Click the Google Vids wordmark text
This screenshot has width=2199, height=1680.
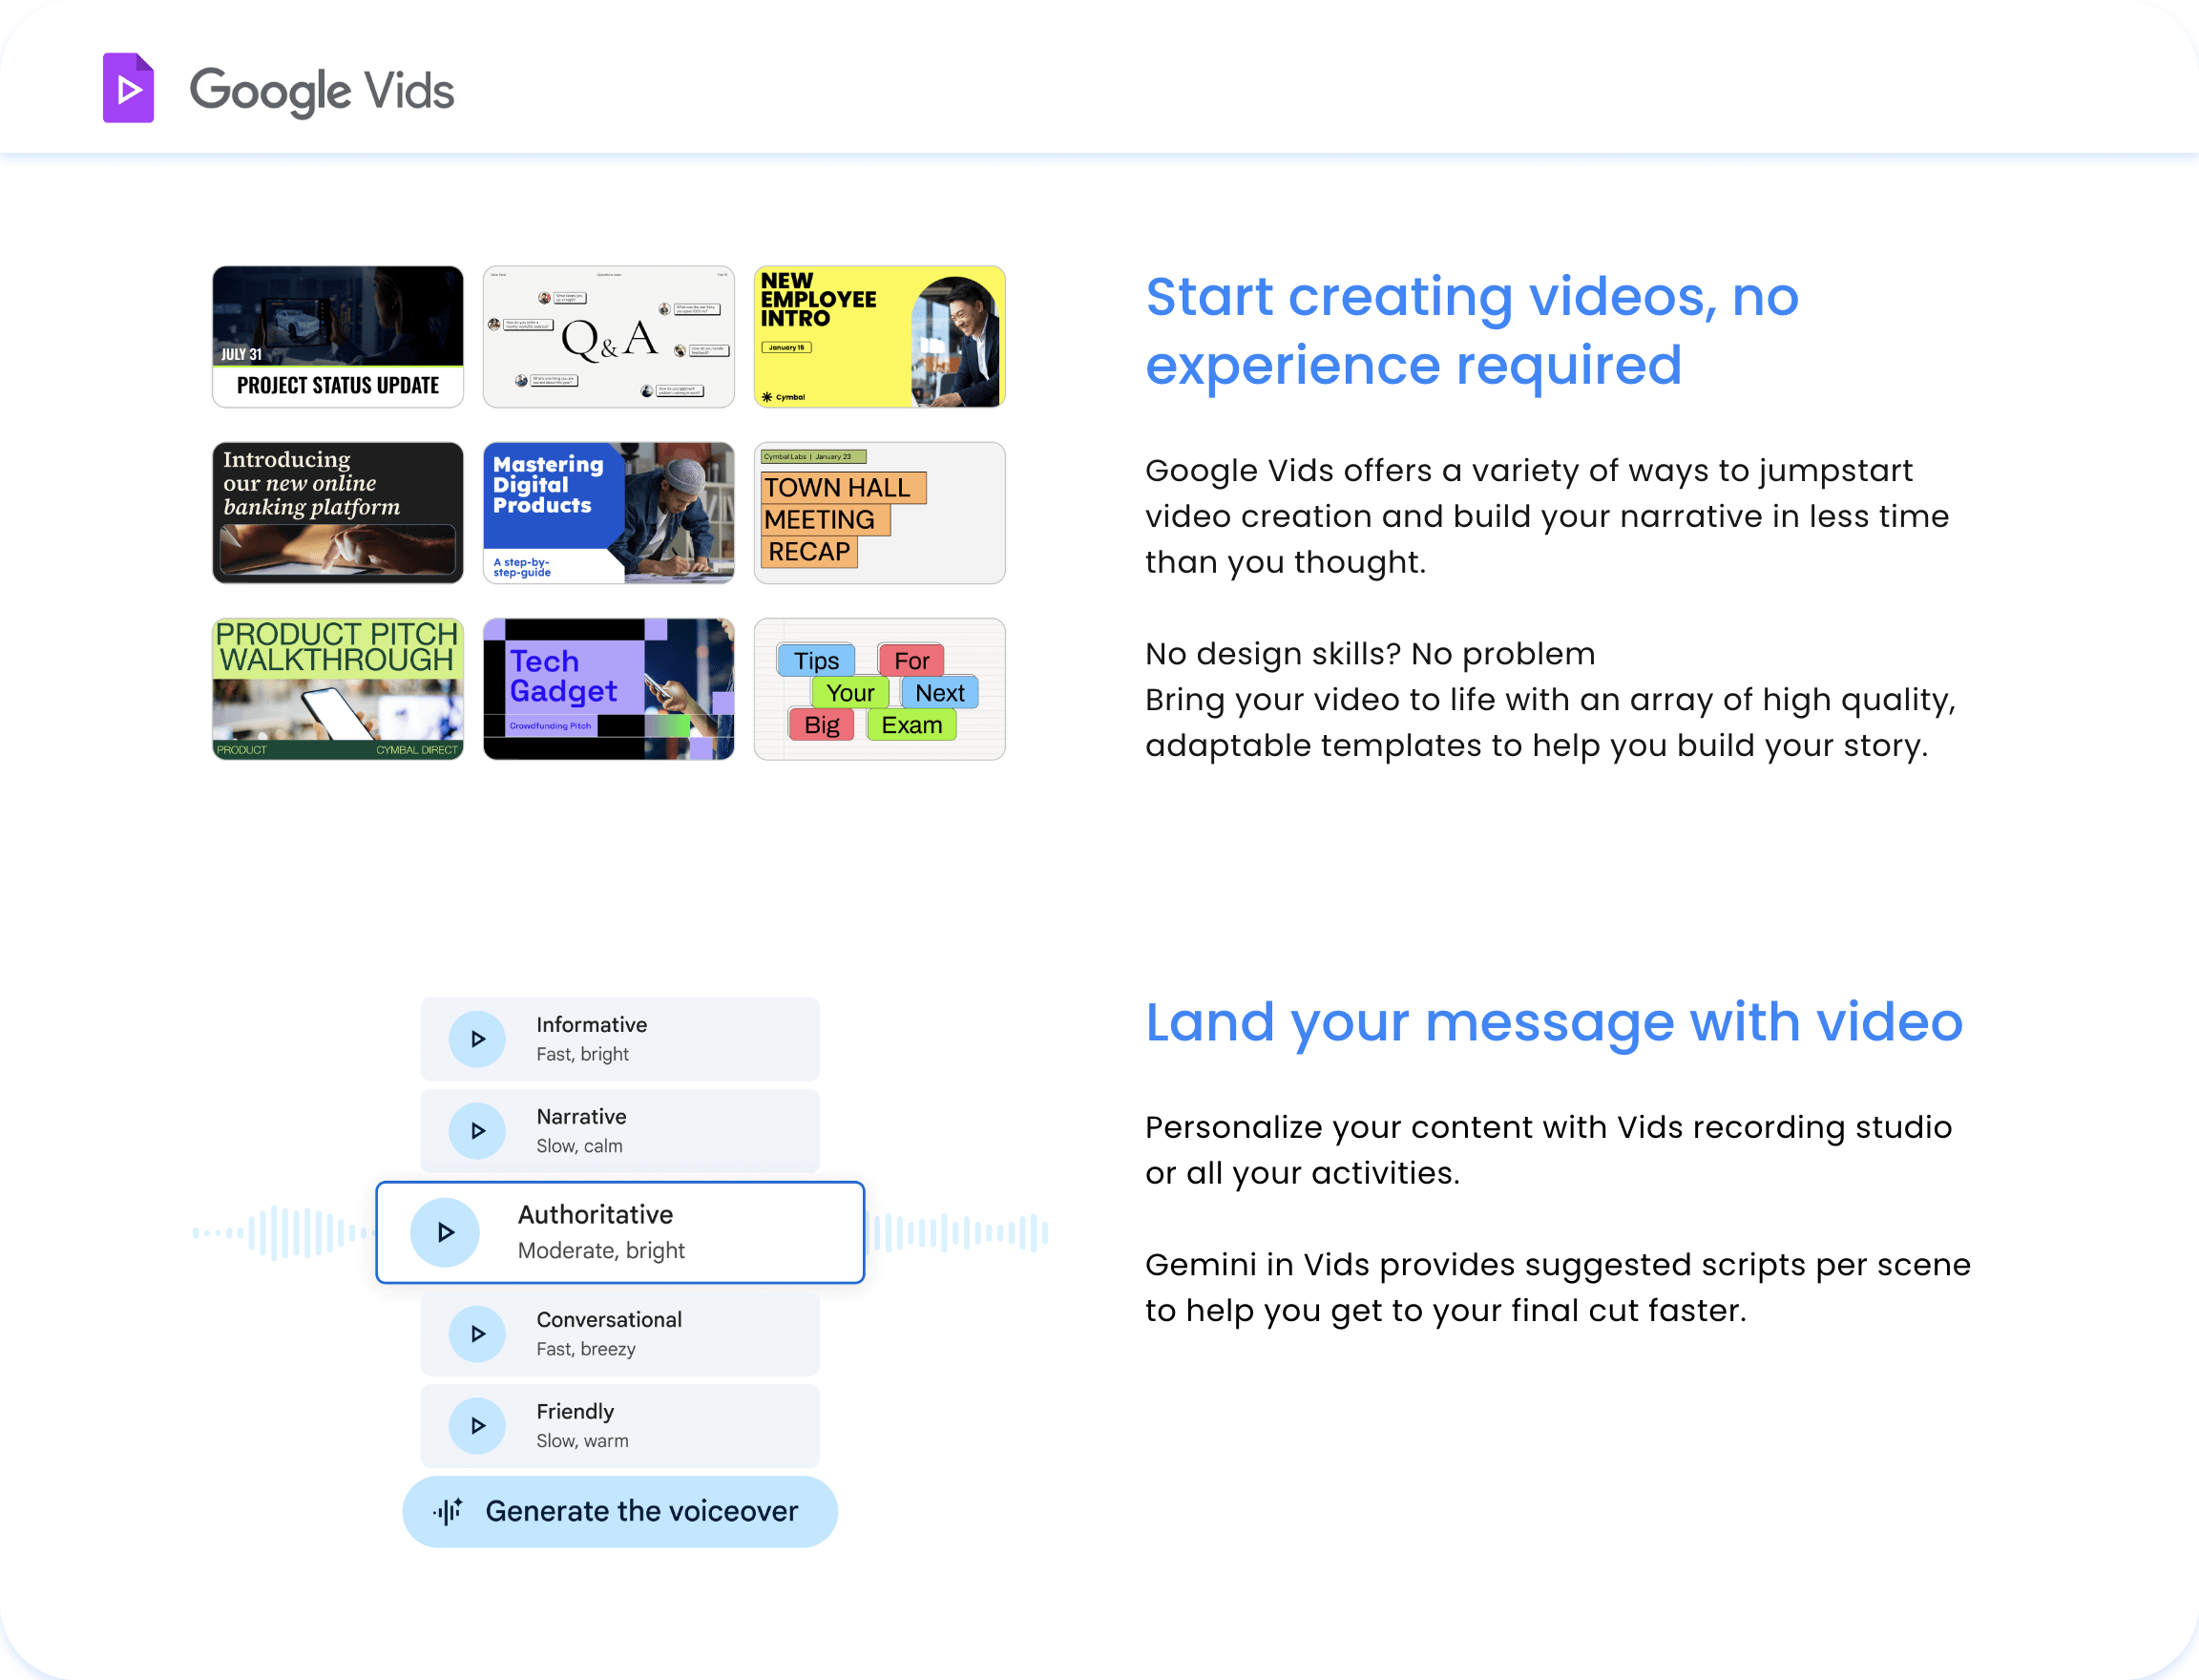tap(321, 91)
